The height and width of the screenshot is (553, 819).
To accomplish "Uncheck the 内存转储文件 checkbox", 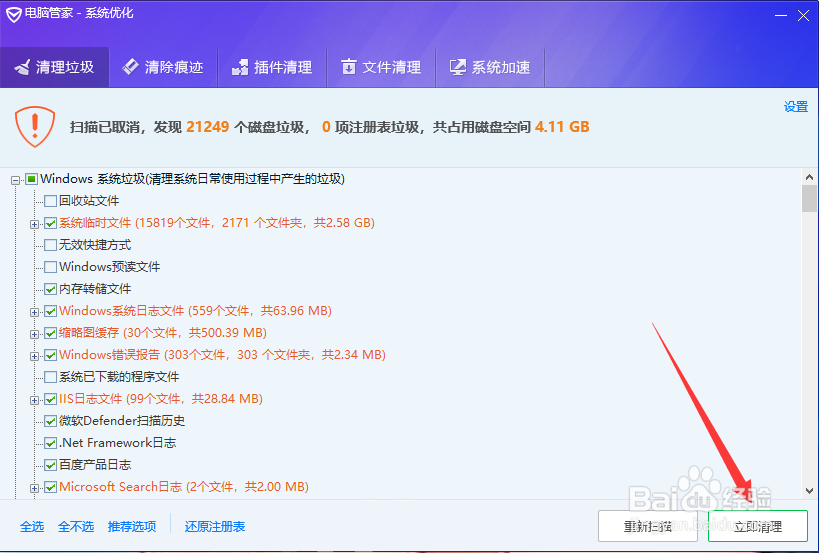I will point(50,289).
